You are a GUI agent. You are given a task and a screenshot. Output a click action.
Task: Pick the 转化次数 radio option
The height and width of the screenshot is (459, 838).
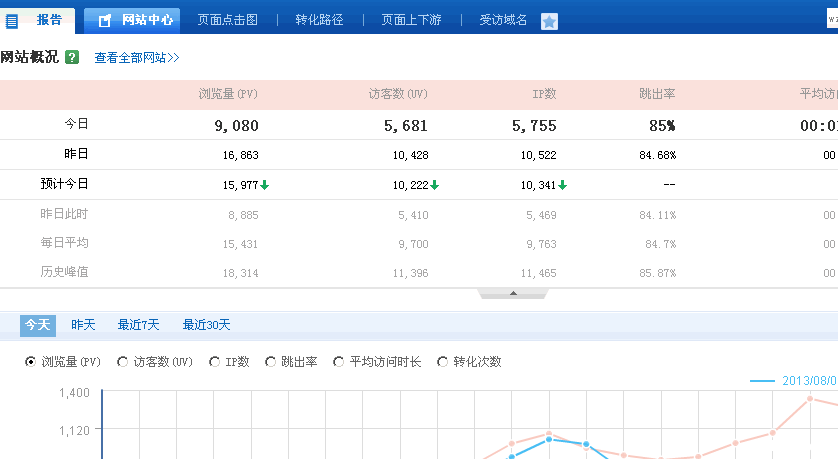[x=443, y=362]
